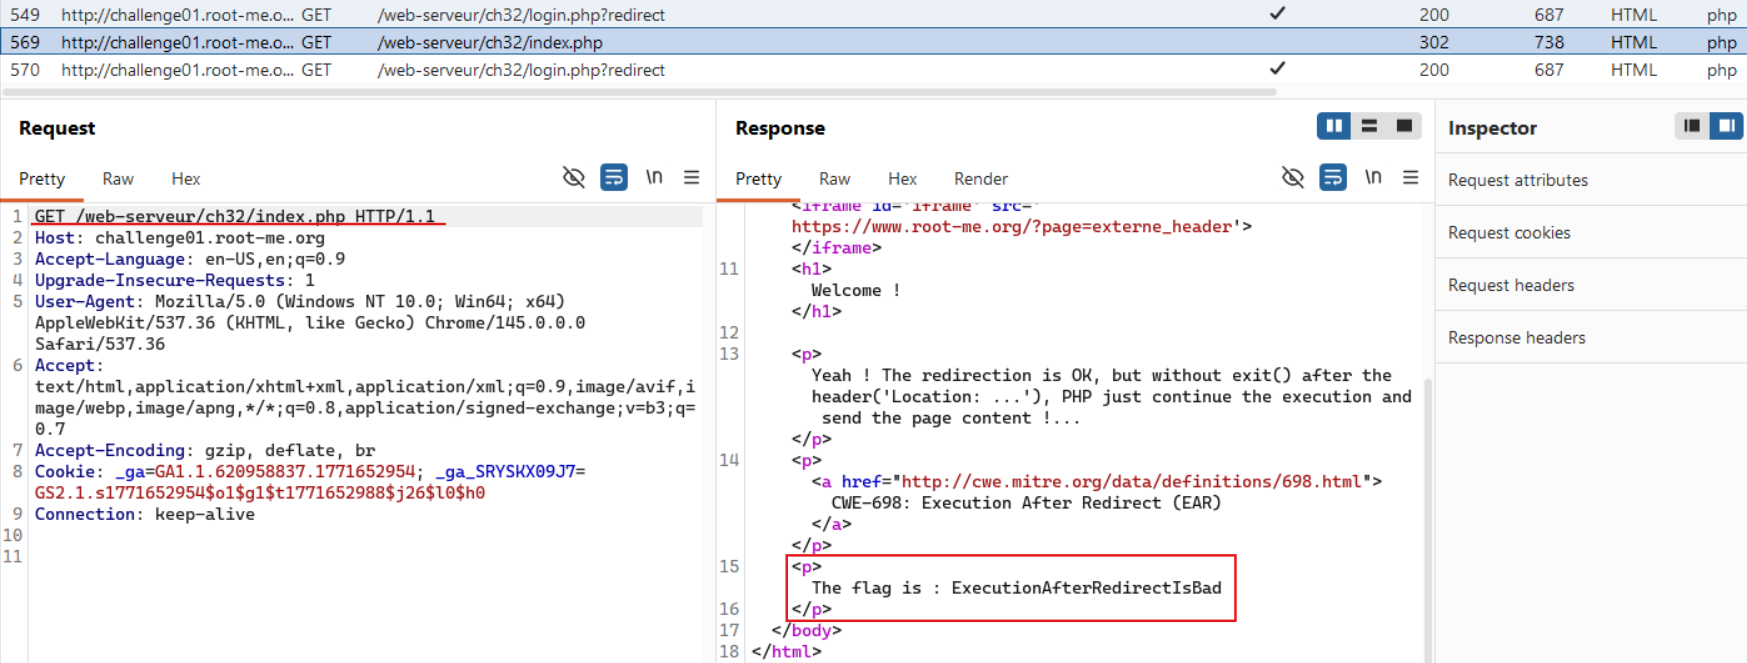Open Raw tab in Request panel
This screenshot has height=663, width=1747.
point(117,179)
